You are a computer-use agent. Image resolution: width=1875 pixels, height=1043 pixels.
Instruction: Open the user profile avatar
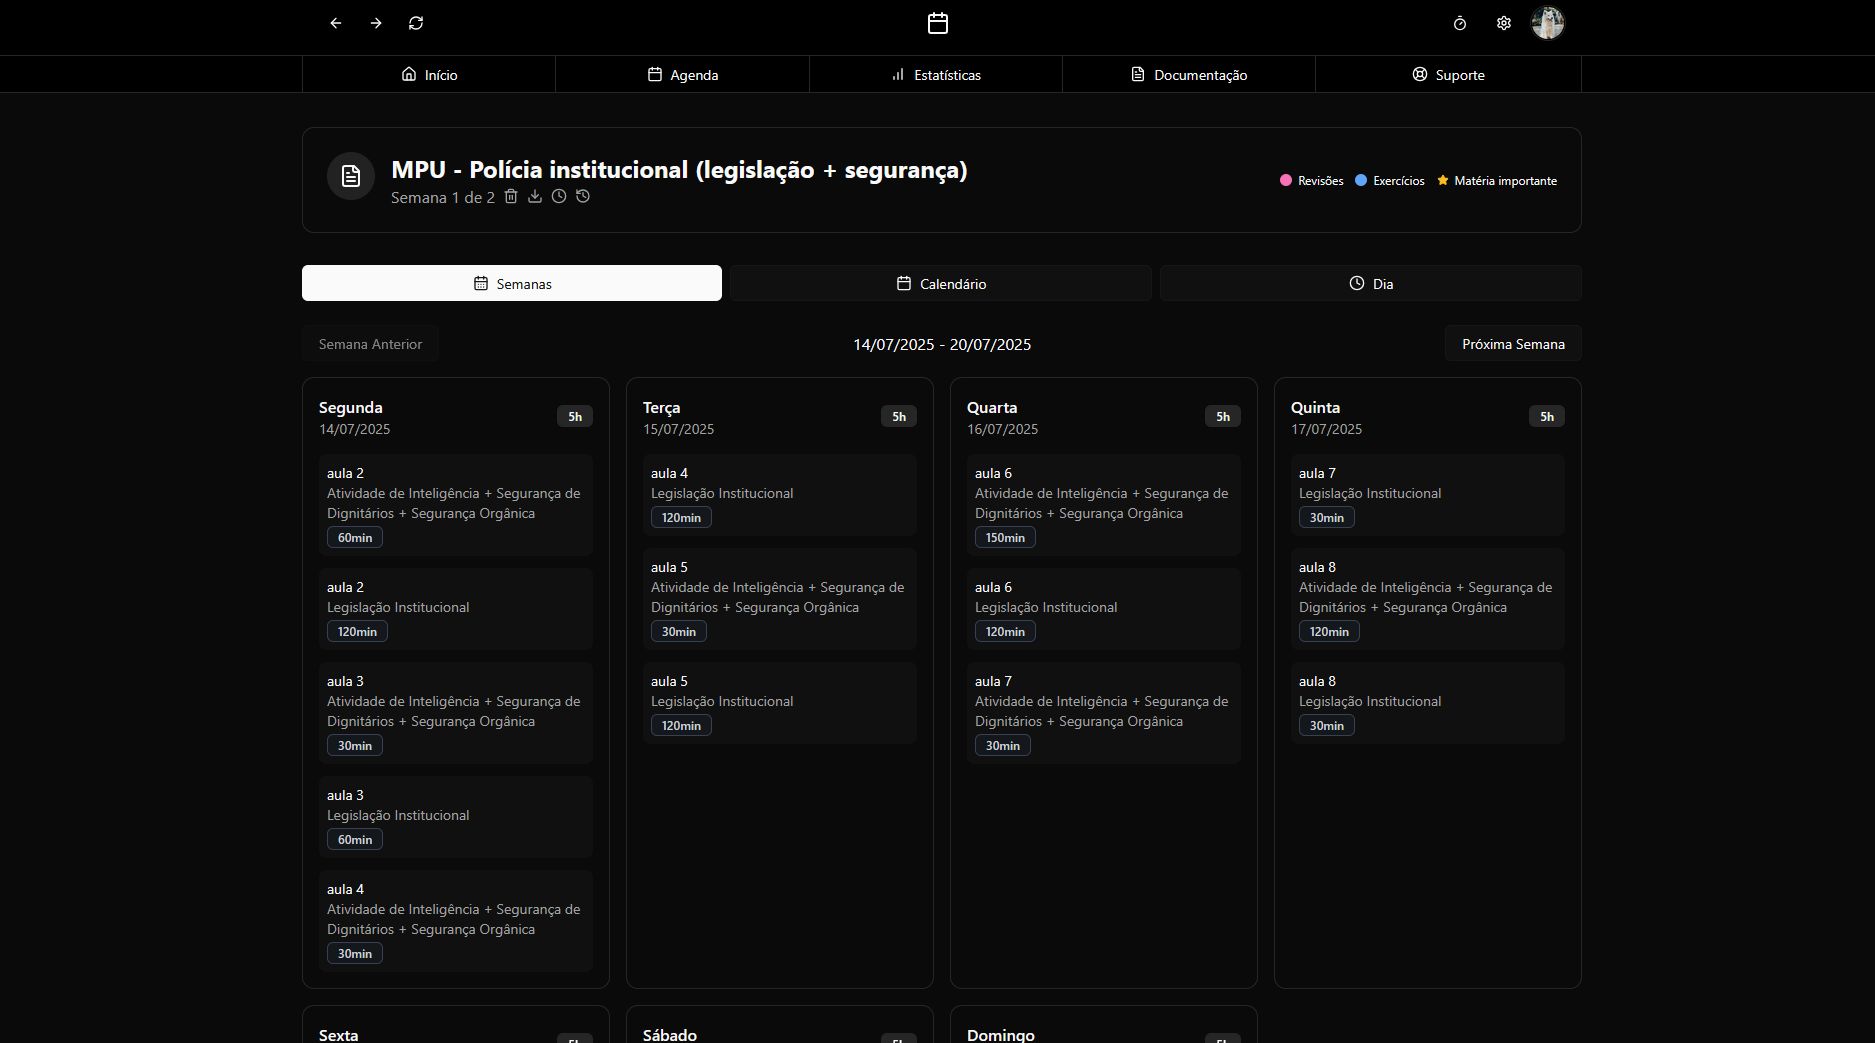[1548, 23]
